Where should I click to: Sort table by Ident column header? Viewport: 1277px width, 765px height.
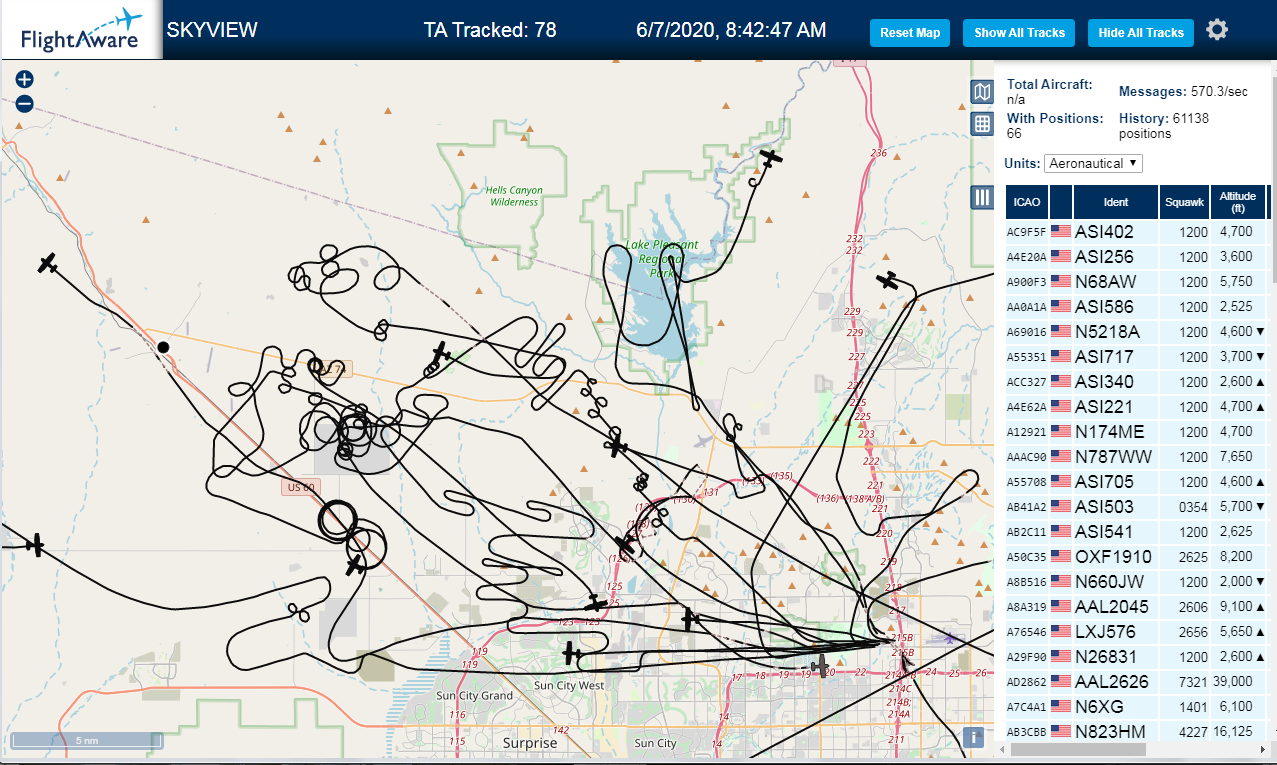(1116, 202)
